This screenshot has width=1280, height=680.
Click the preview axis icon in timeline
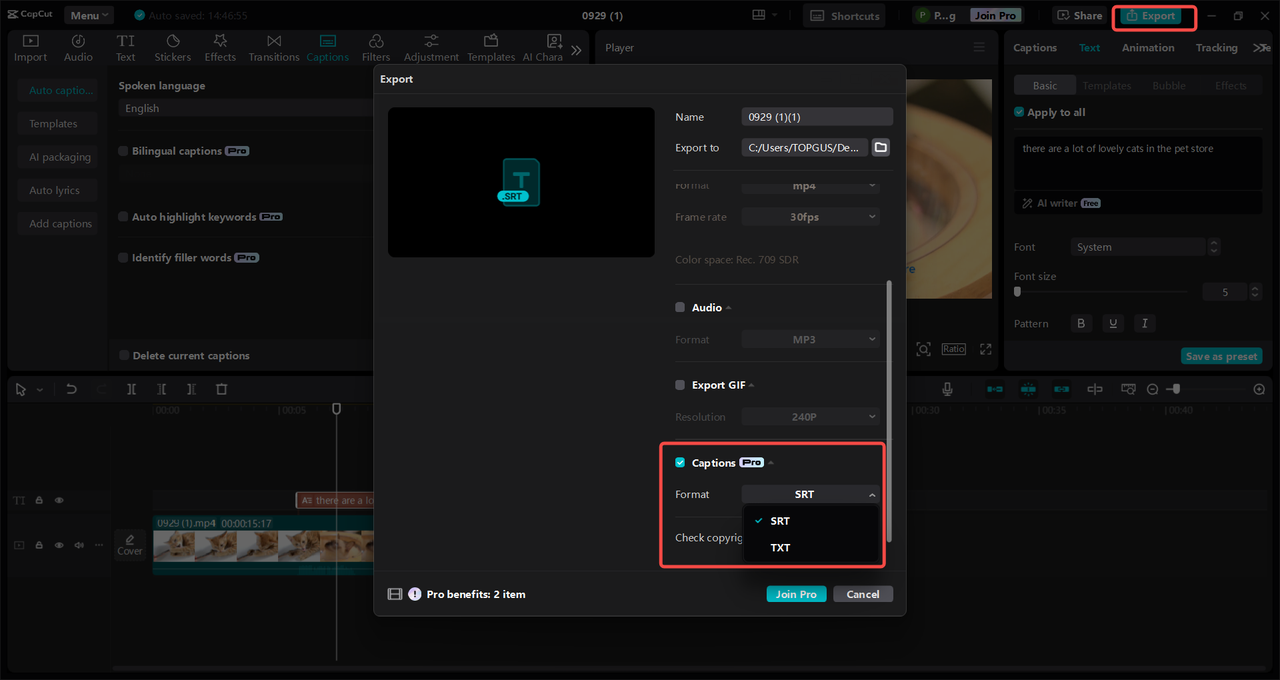click(x=1095, y=389)
